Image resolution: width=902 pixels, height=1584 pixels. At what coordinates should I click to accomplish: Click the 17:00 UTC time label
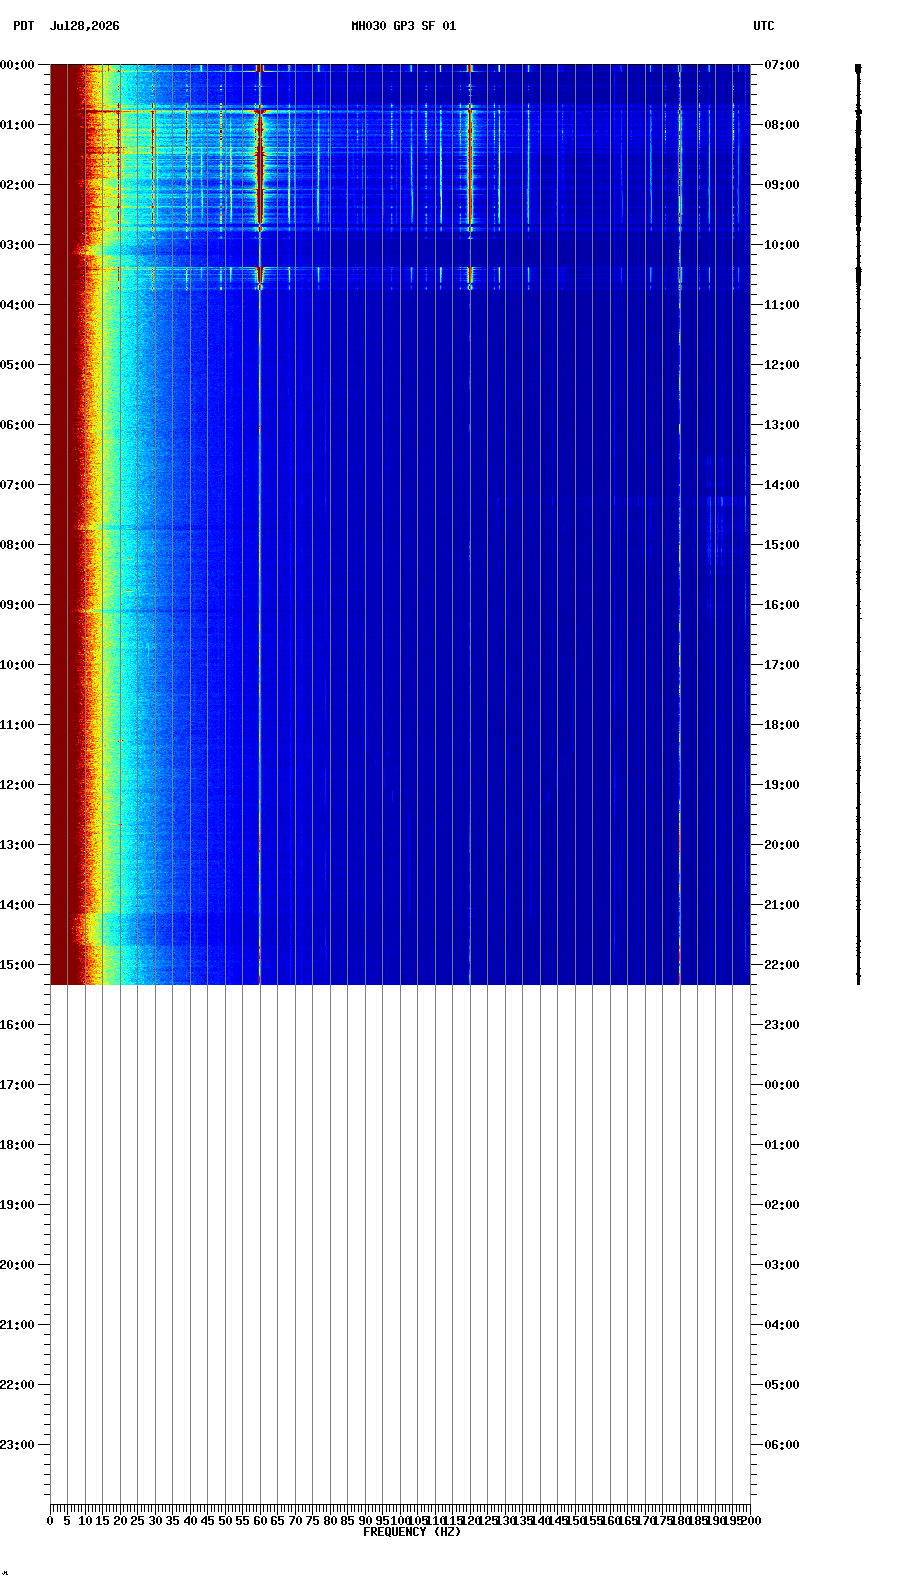(782, 665)
